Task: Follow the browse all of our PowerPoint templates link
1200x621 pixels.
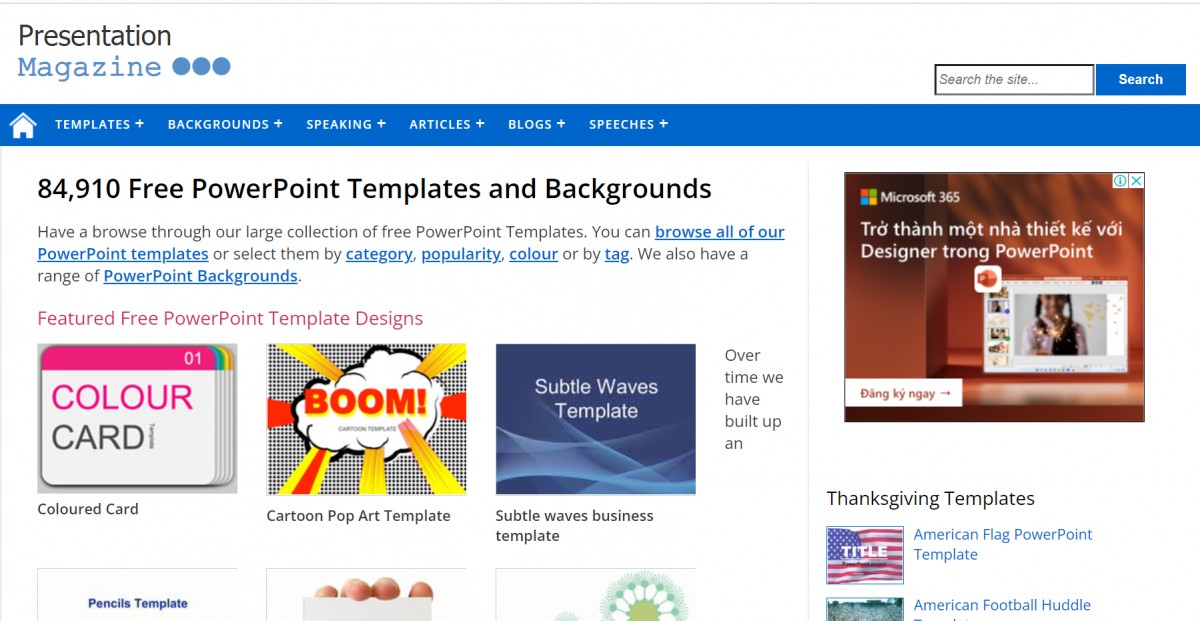Action: click(411, 243)
